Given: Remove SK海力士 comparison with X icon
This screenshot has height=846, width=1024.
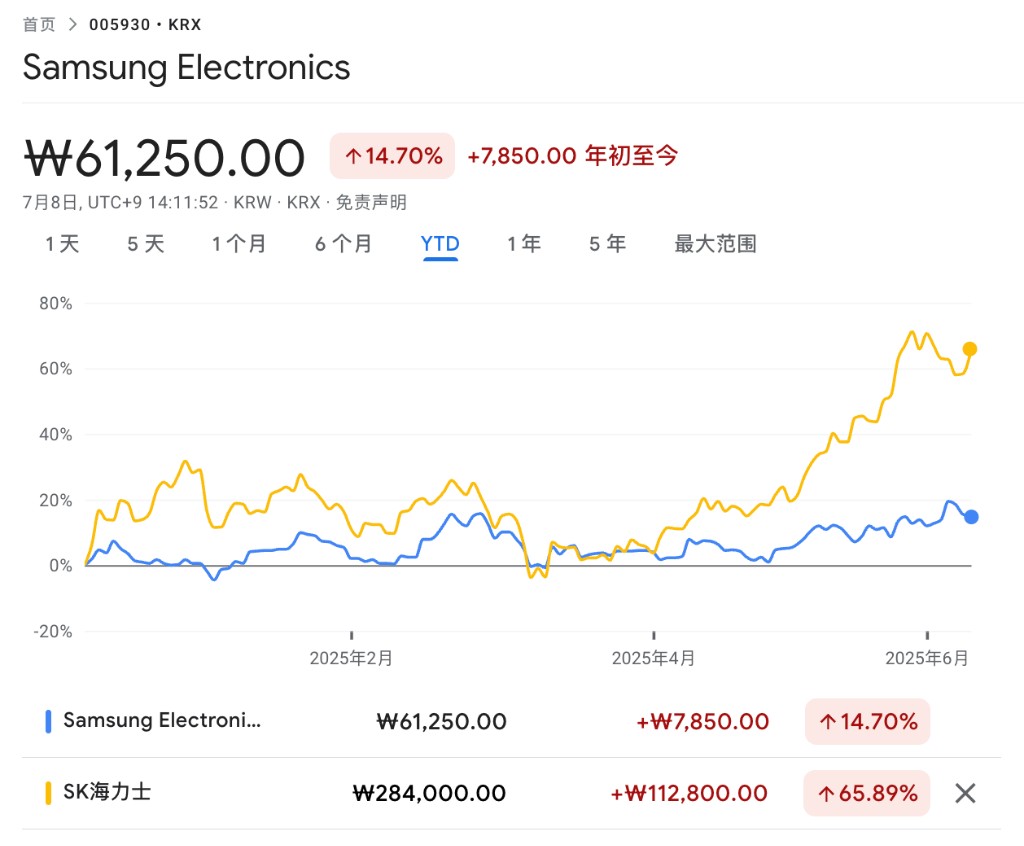Looking at the screenshot, I should click(x=964, y=793).
